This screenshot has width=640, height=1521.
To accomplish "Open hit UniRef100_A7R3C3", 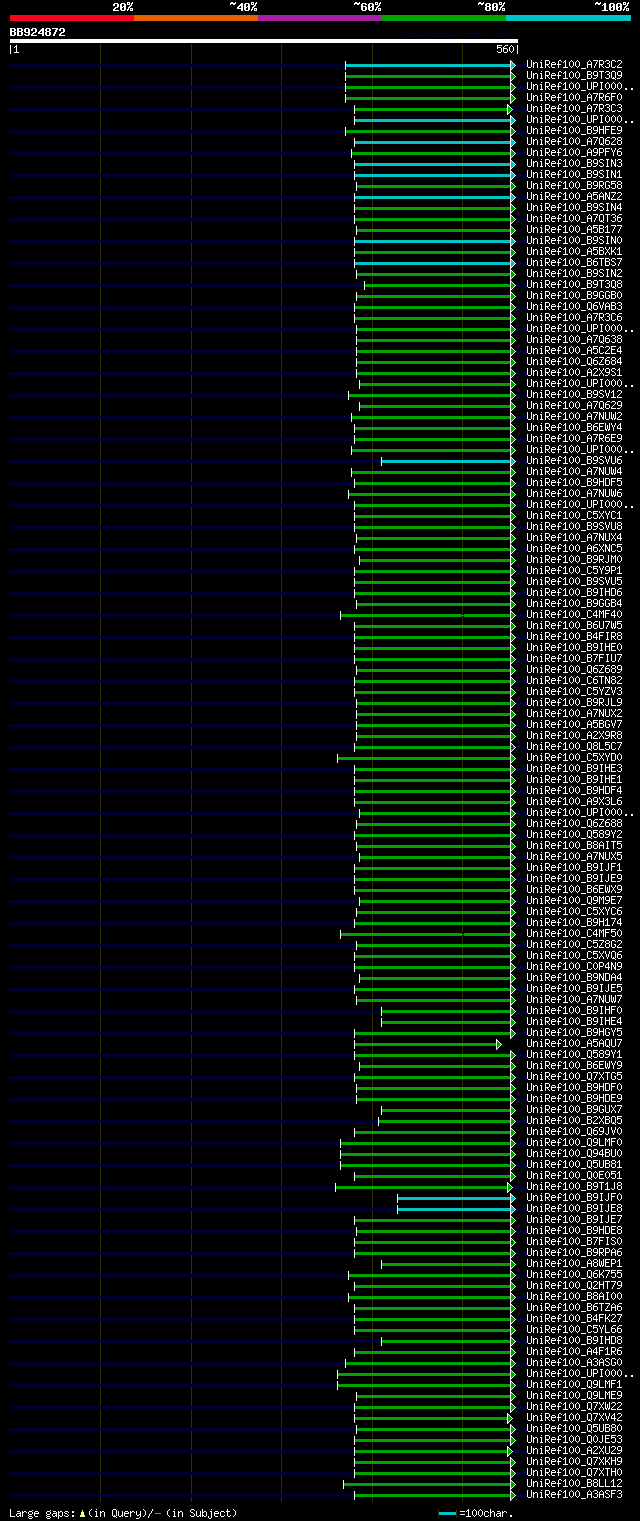I will pyautogui.click(x=574, y=109).
